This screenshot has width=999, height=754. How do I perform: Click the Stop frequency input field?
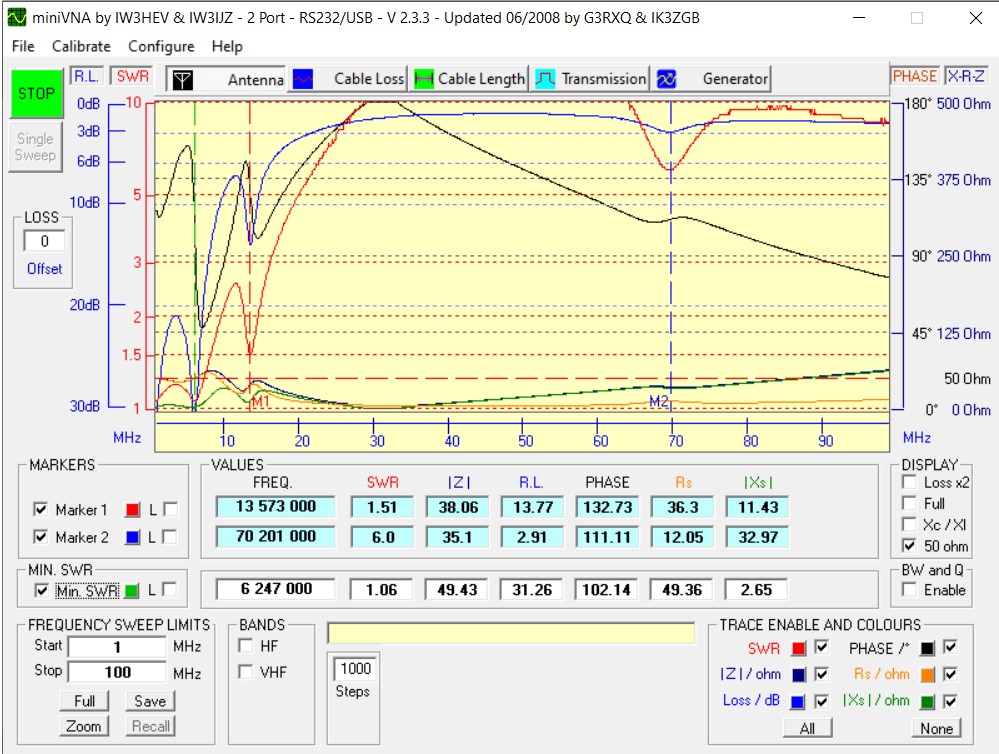coord(117,672)
